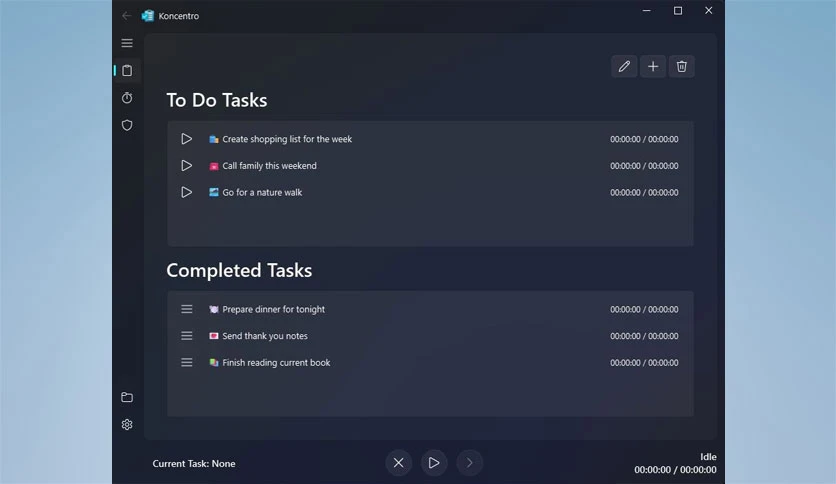Open the Pomodoro timer sidebar page
Image resolution: width=836 pixels, height=484 pixels.
coord(127,98)
